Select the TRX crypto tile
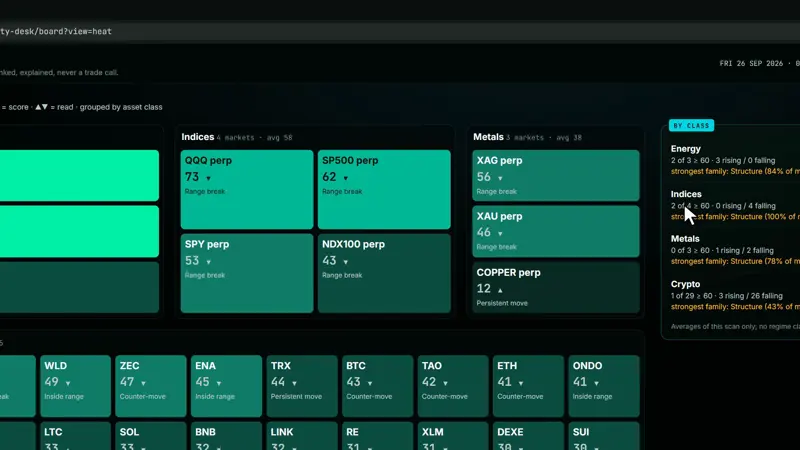 [x=302, y=386]
